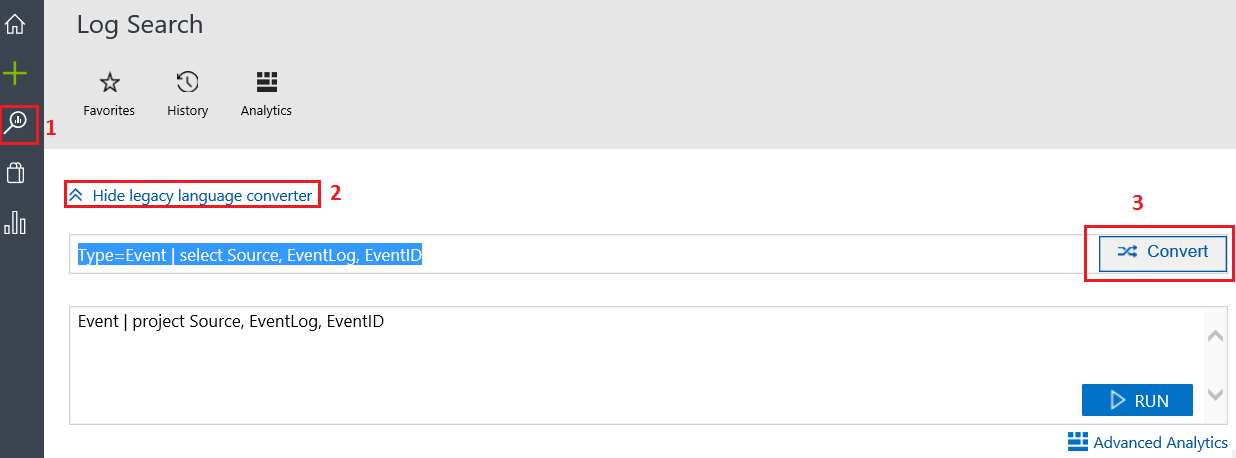Click the Convert button

tap(1163, 252)
